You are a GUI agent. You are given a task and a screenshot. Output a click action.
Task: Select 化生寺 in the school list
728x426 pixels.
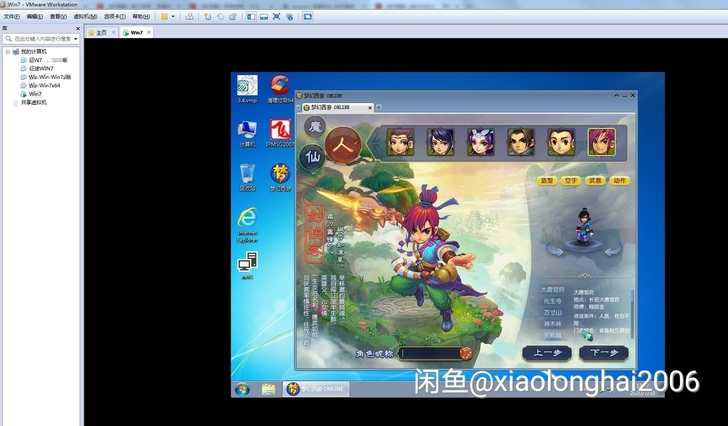point(552,300)
